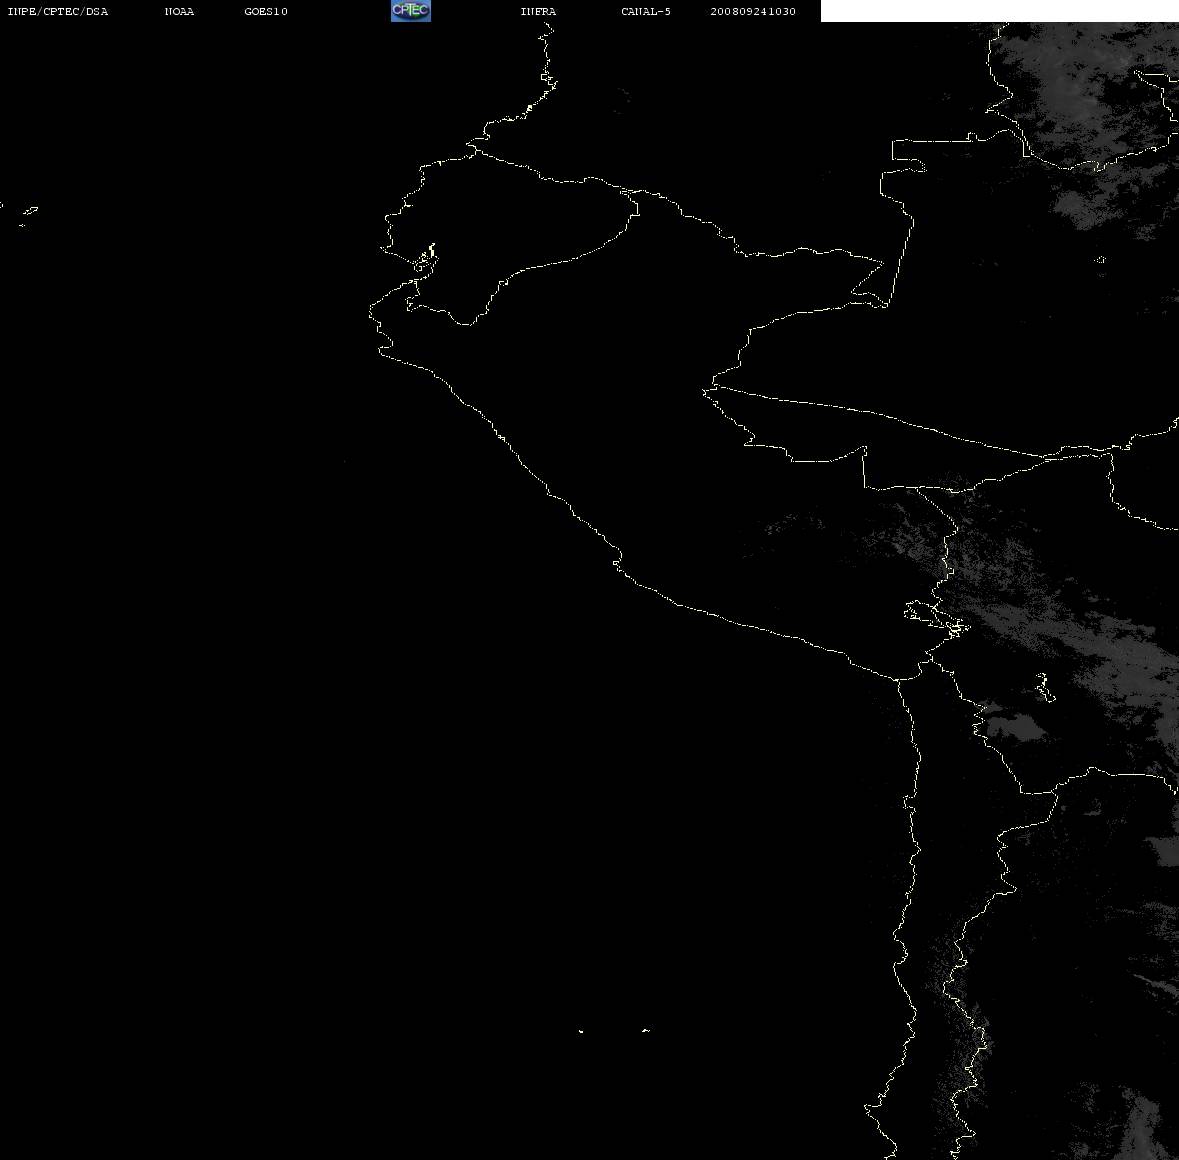Click the blank white bar in the header
Screen dimensions: 1179x1160
click(x=999, y=11)
